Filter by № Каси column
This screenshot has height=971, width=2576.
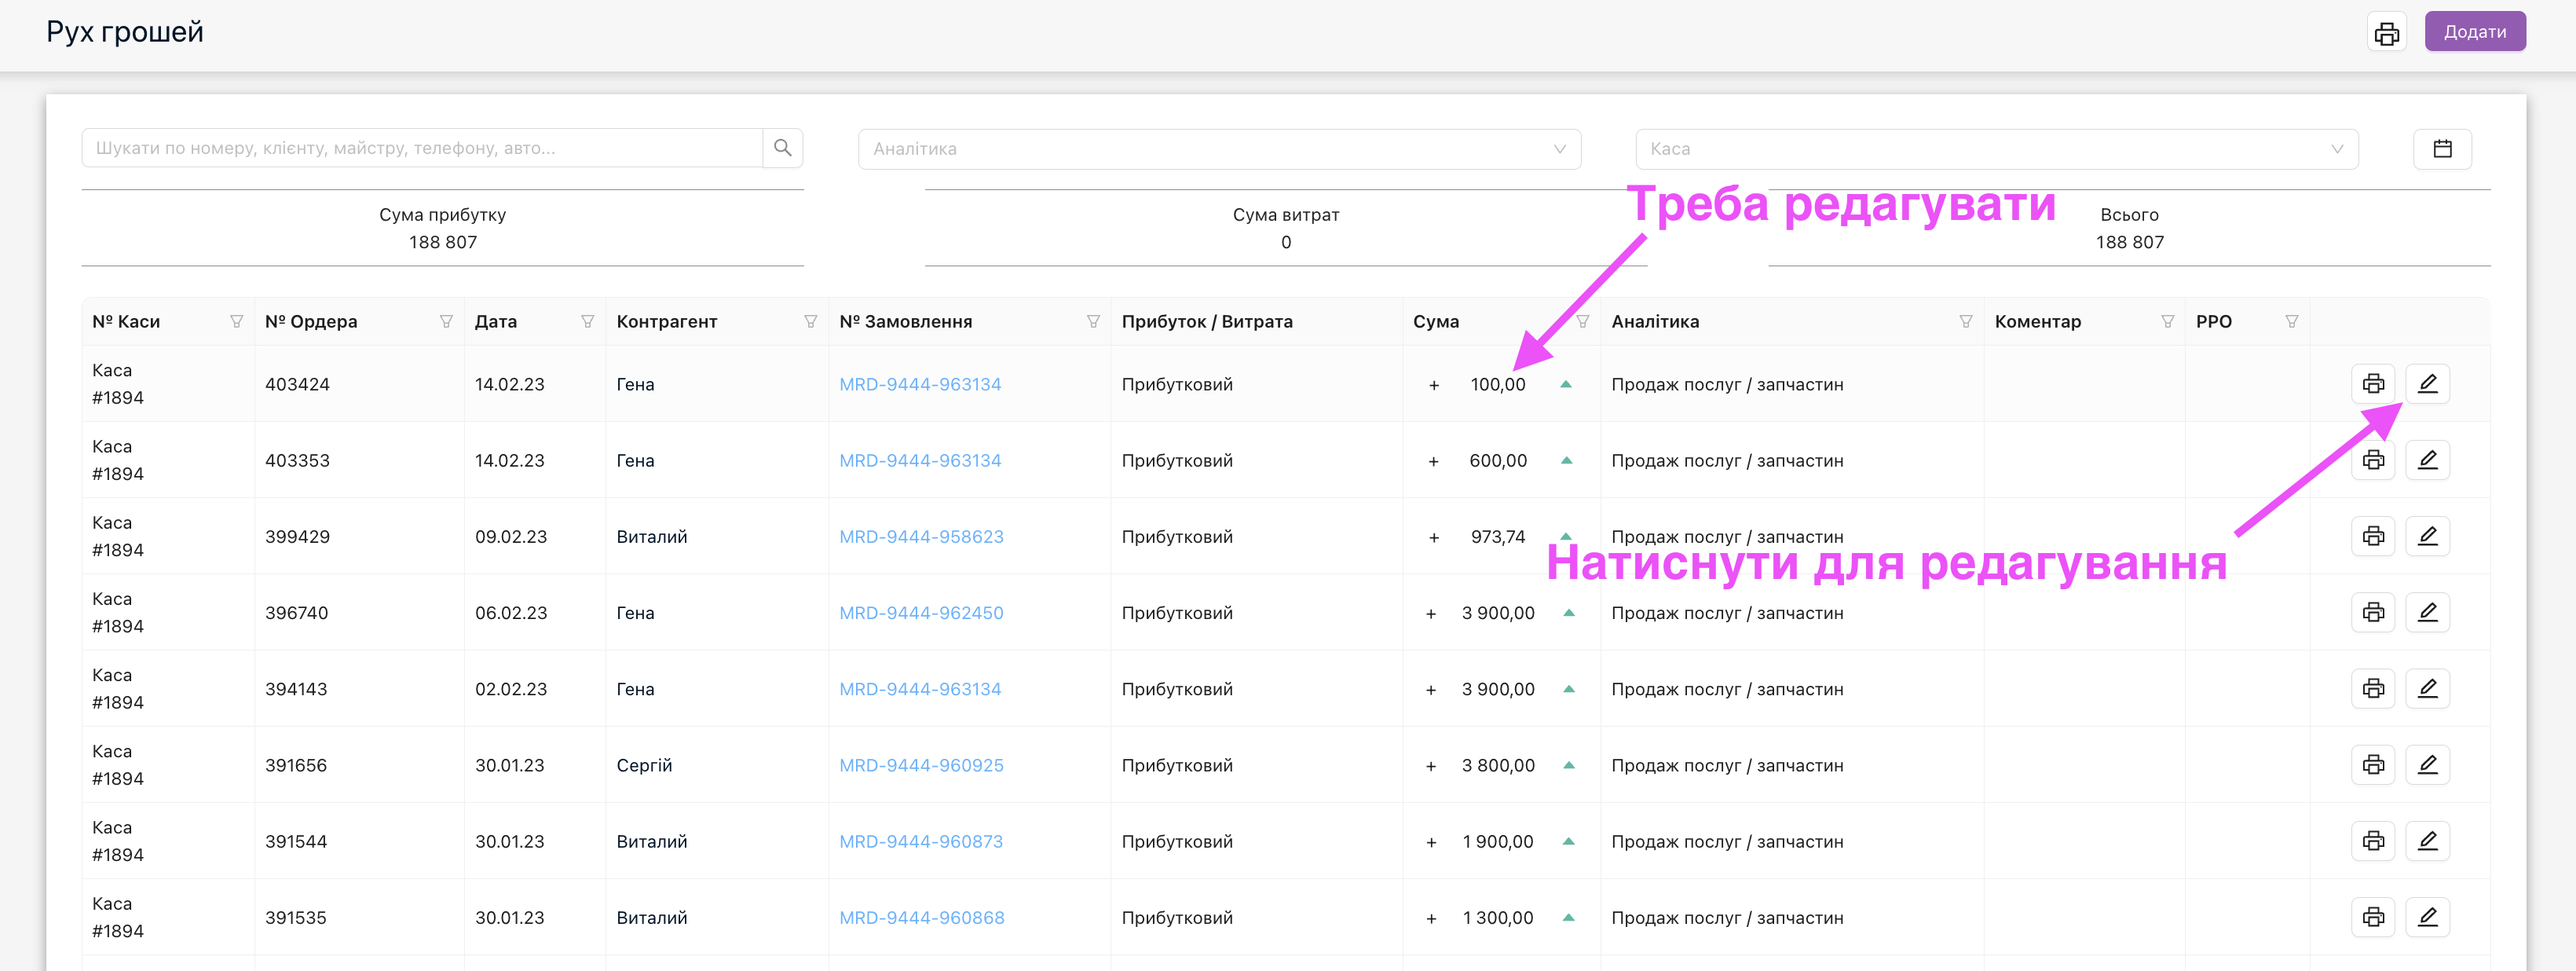click(236, 322)
